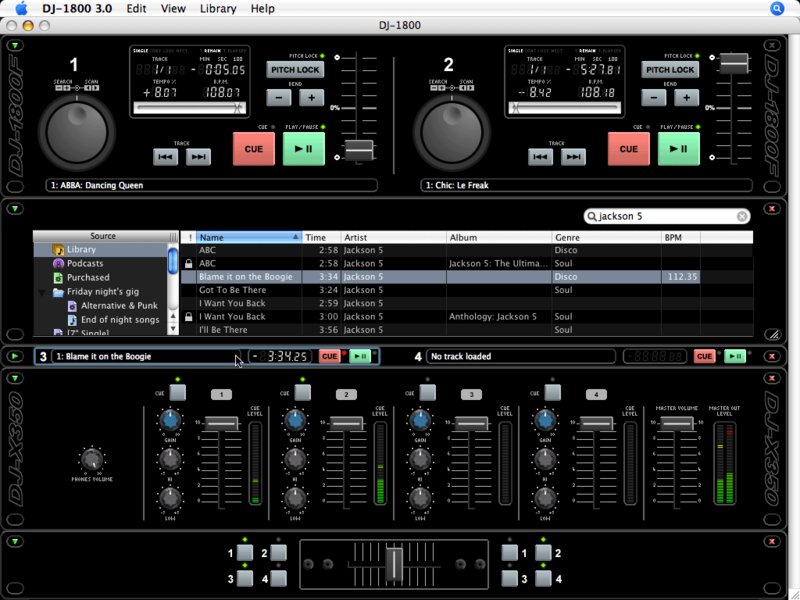Click the search magnifier icon in library

click(592, 216)
